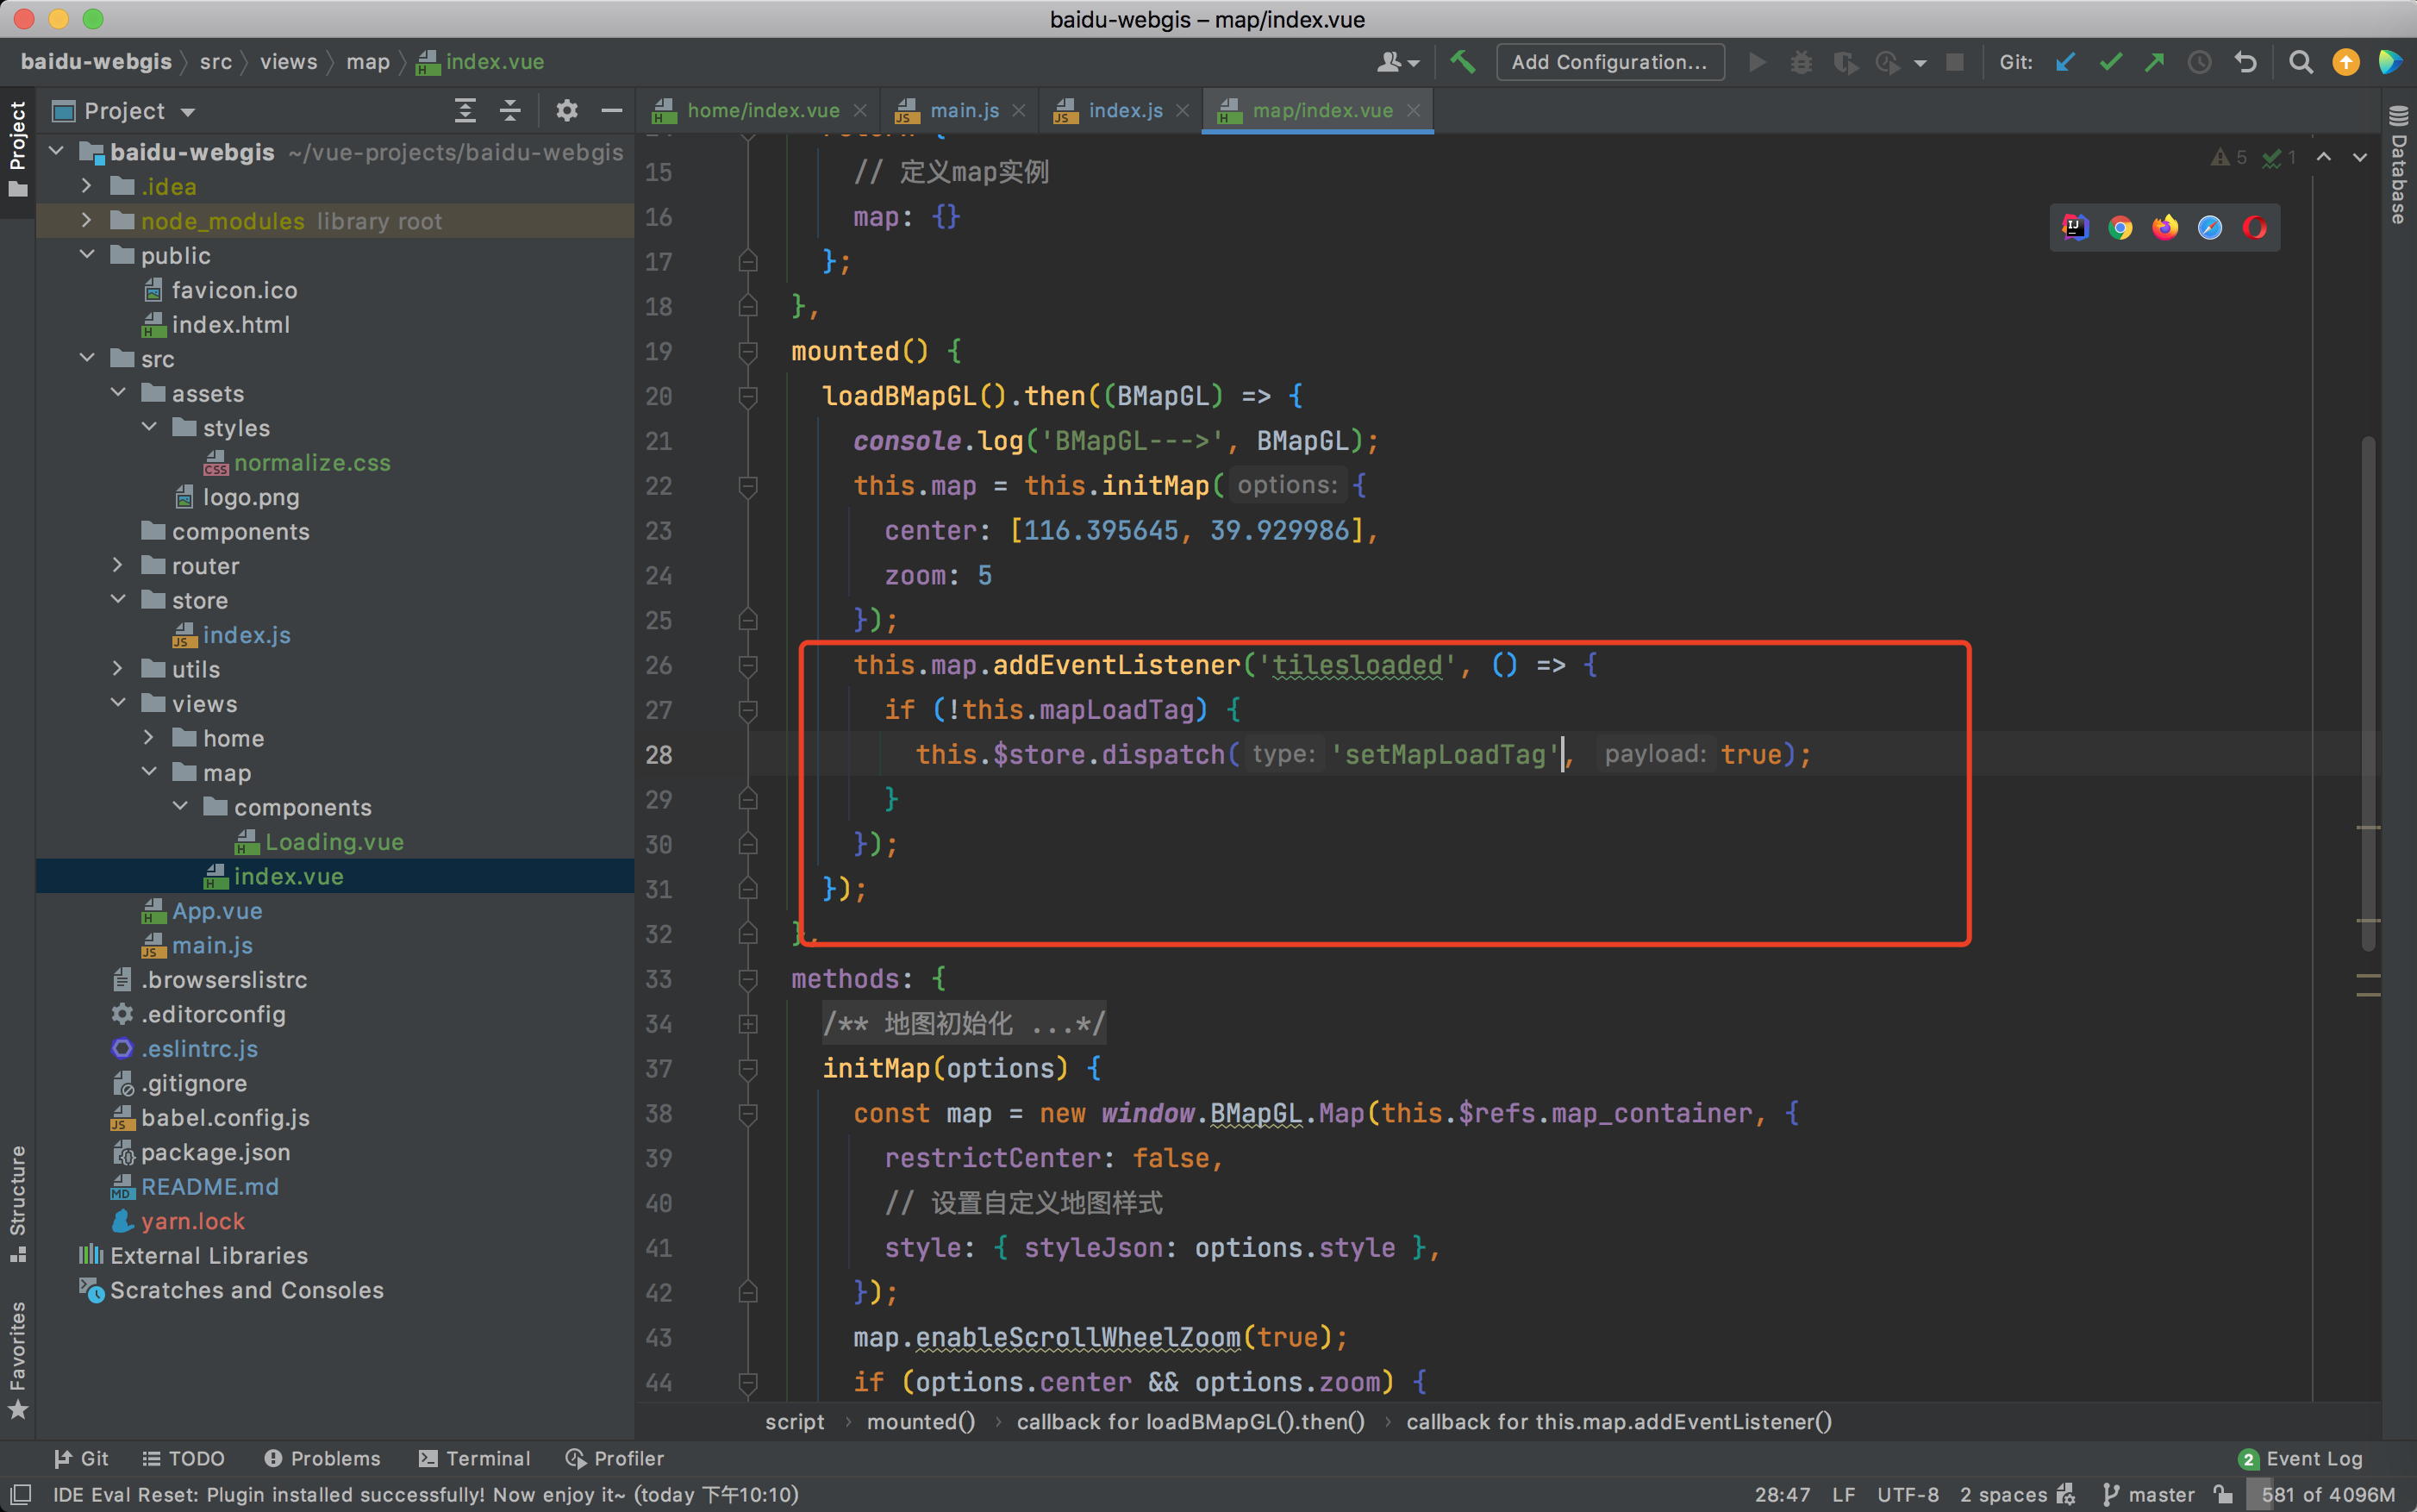Jump to next highlighted error arrow

(2360, 157)
